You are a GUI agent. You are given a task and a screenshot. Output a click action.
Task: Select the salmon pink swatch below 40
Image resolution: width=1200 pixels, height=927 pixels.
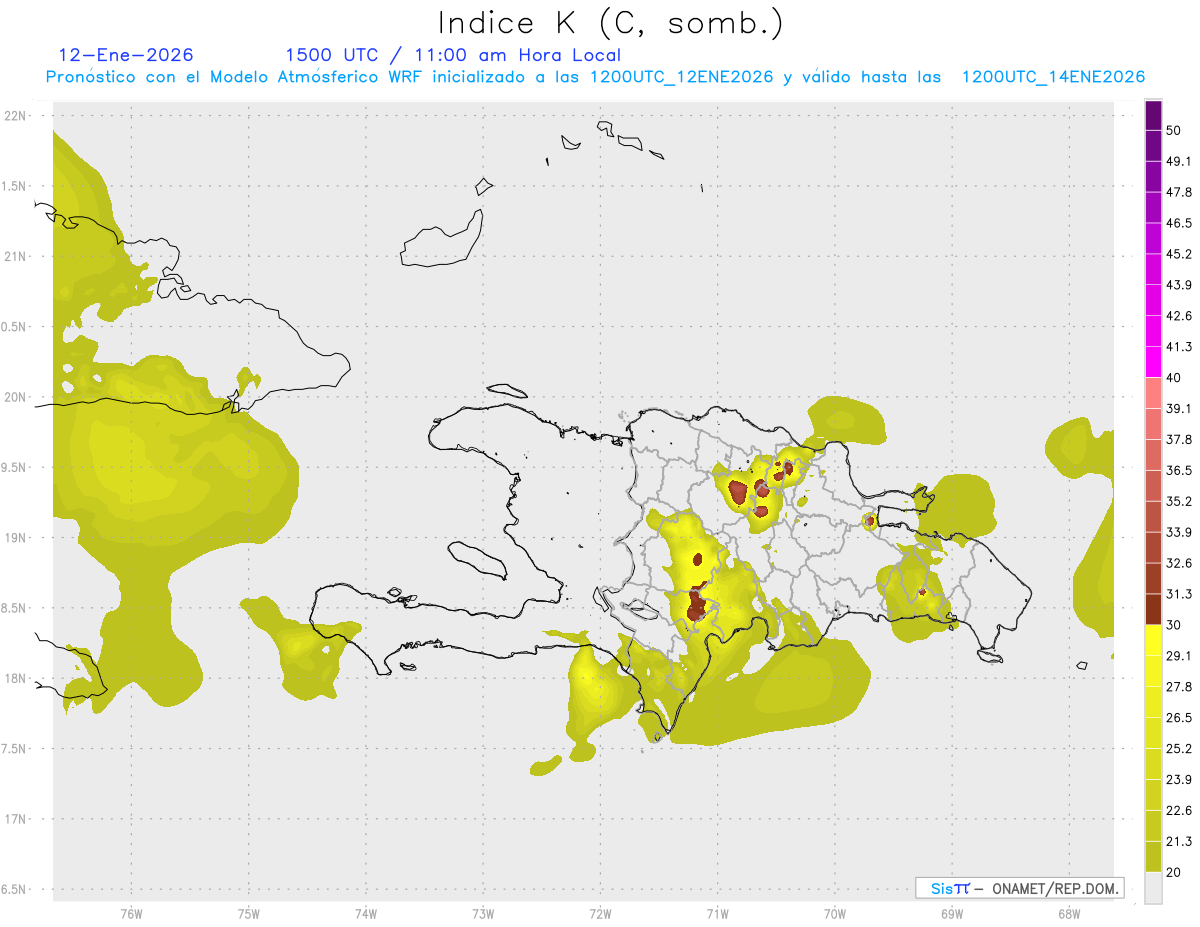(1153, 393)
